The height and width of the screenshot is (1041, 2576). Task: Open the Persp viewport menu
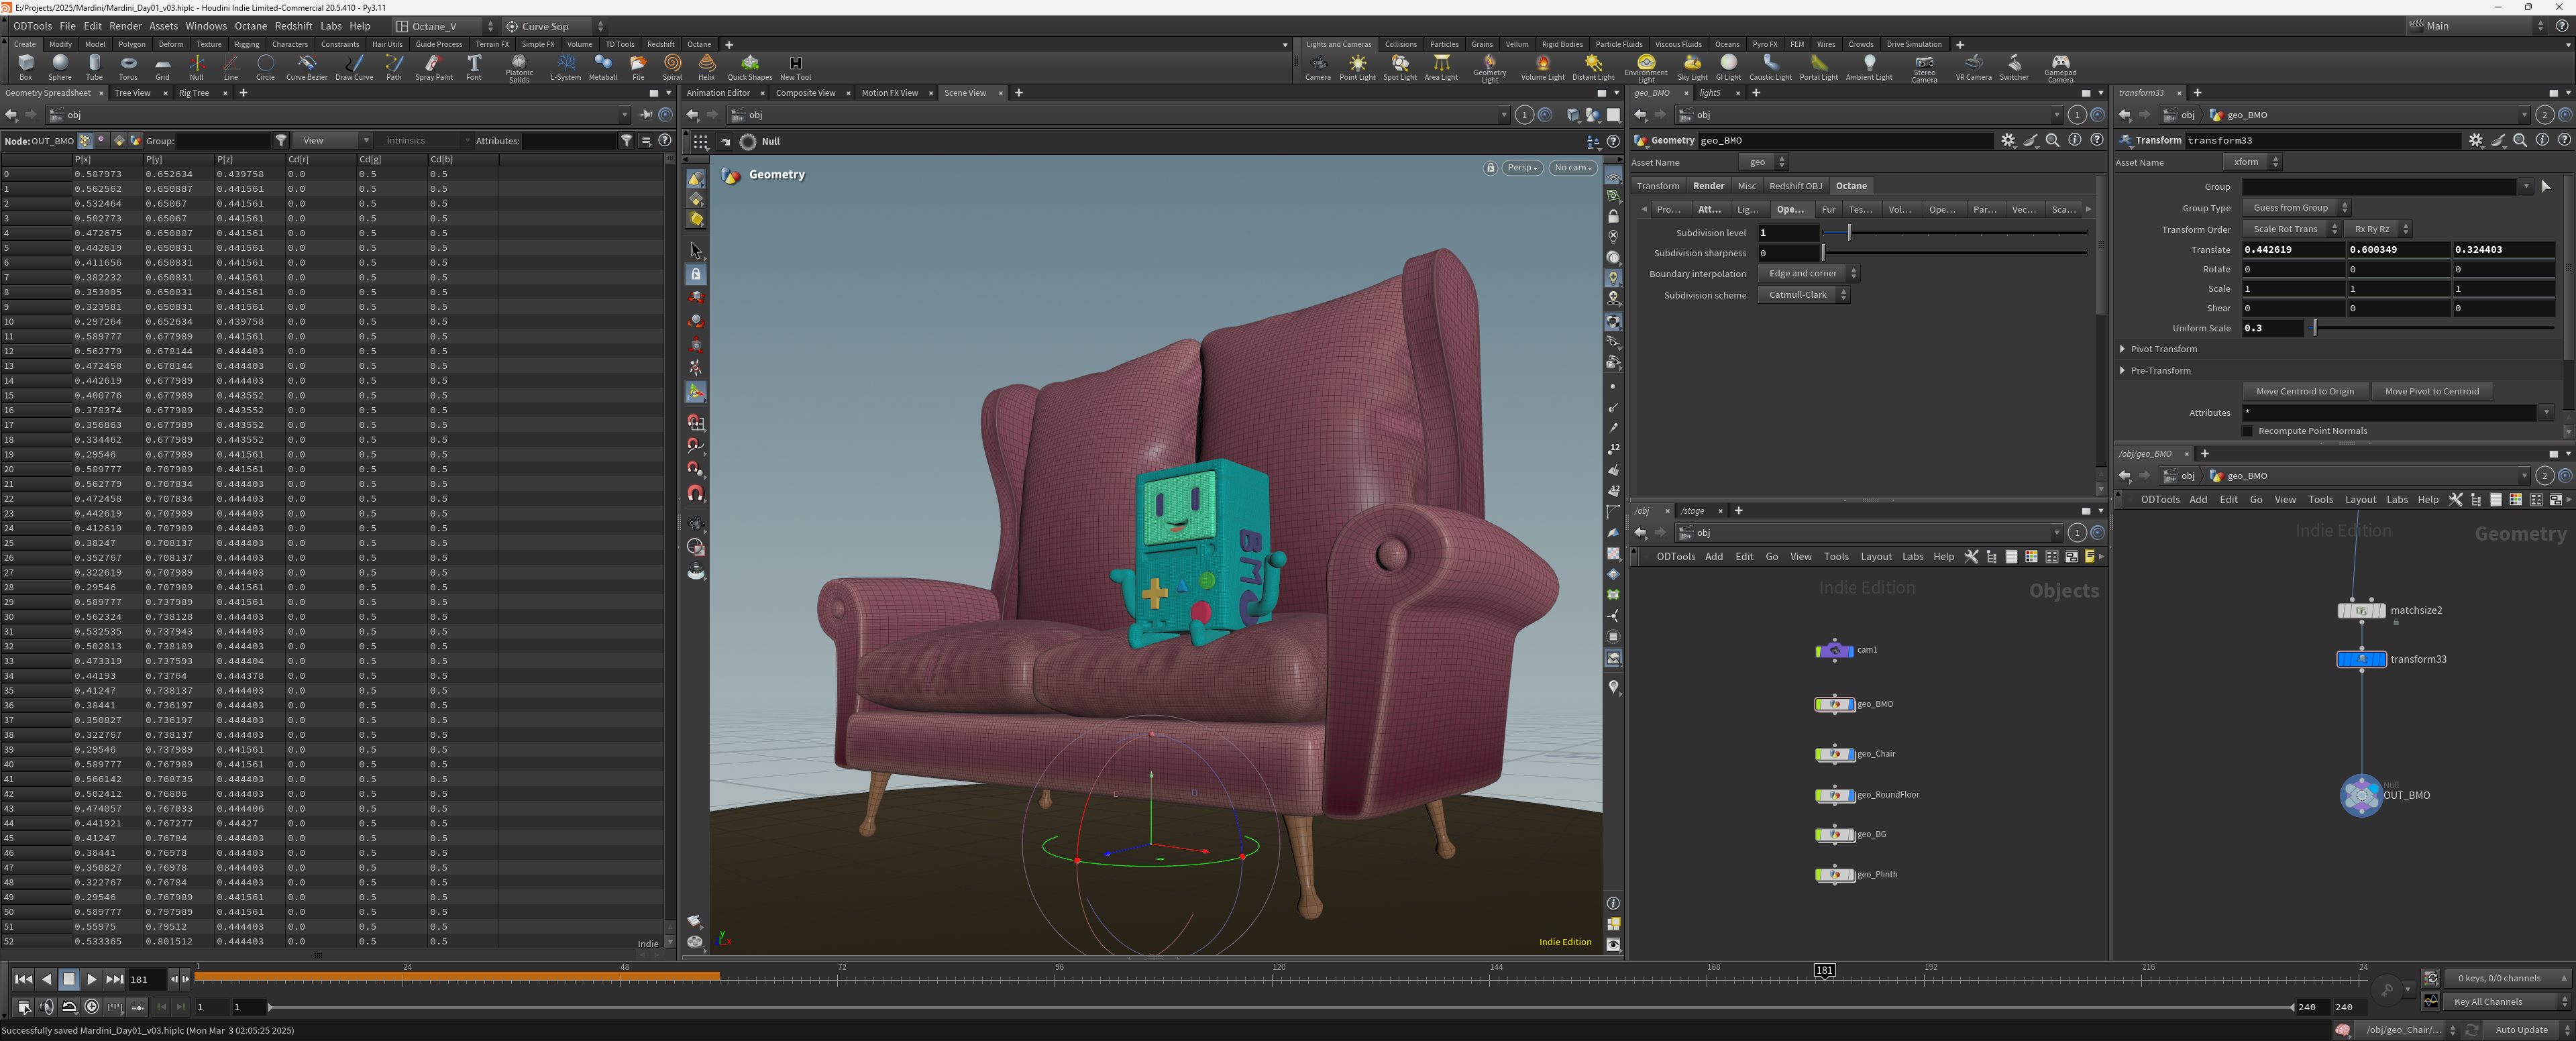click(1523, 168)
